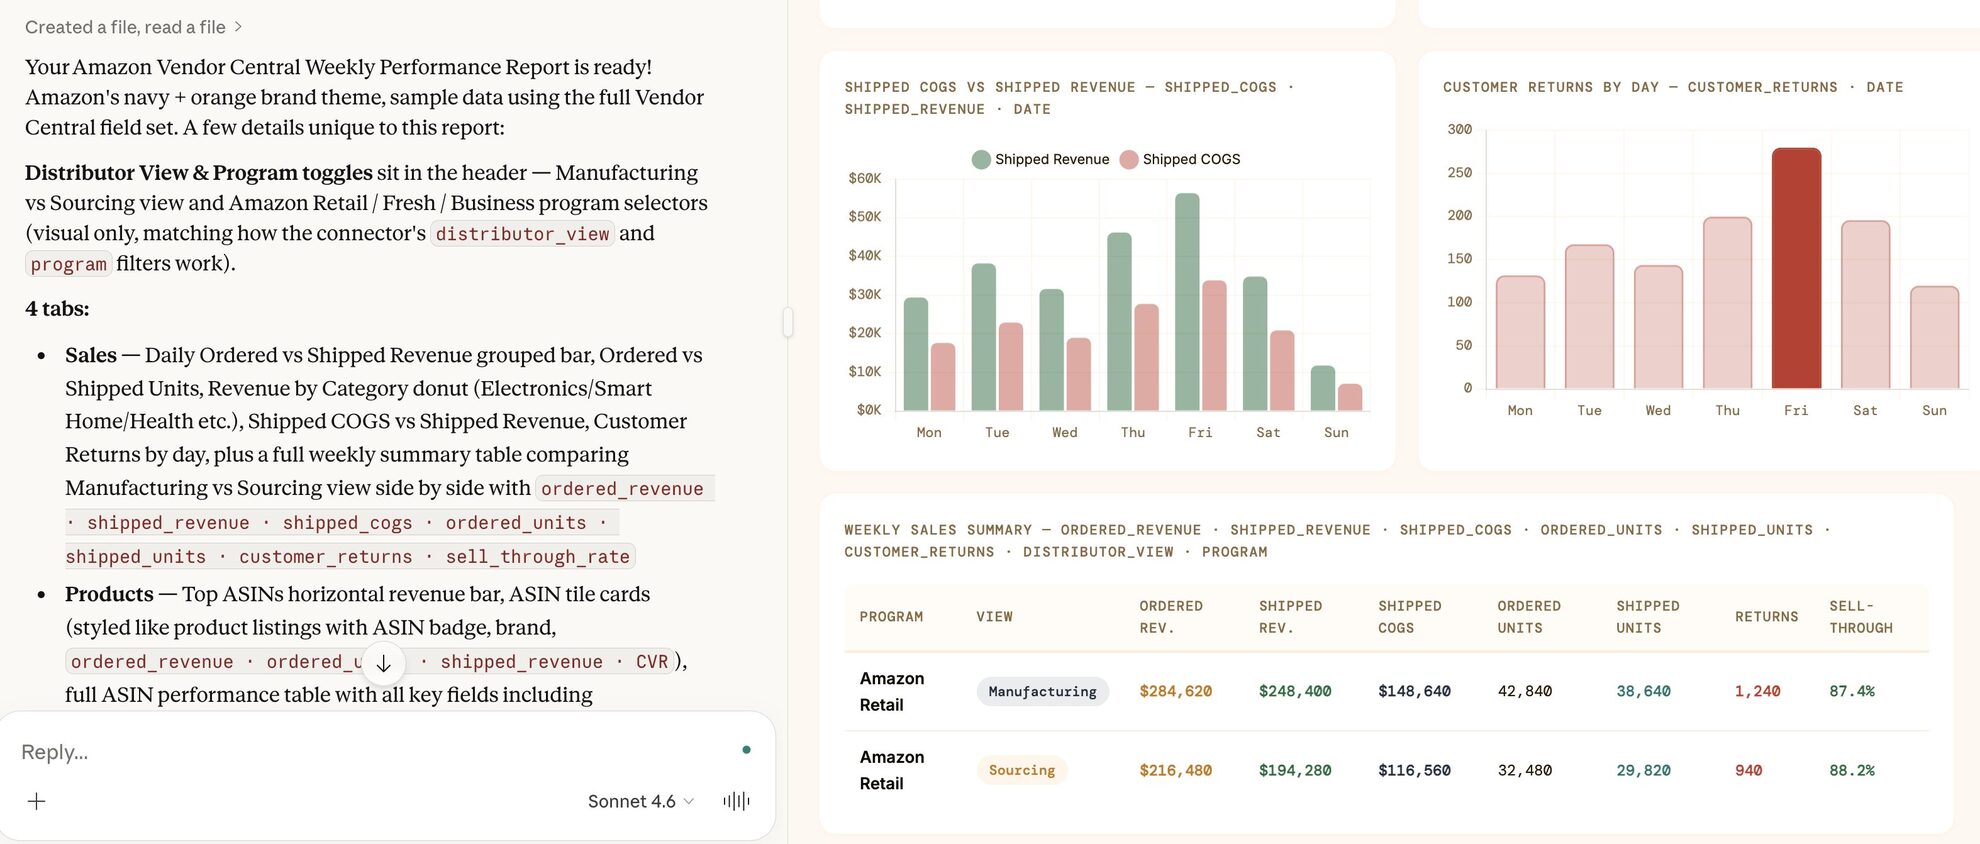Screen dimensions: 1980x844
Task: Open the Sonnet 4.6 model selector
Action: [640, 801]
